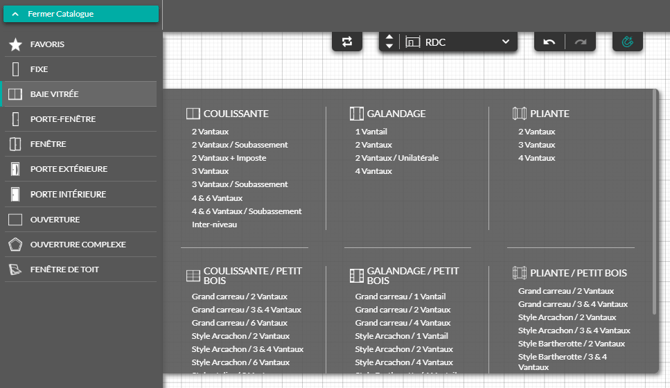This screenshot has width=670, height=388.
Task: Click the redo arrow
Action: tap(580, 42)
